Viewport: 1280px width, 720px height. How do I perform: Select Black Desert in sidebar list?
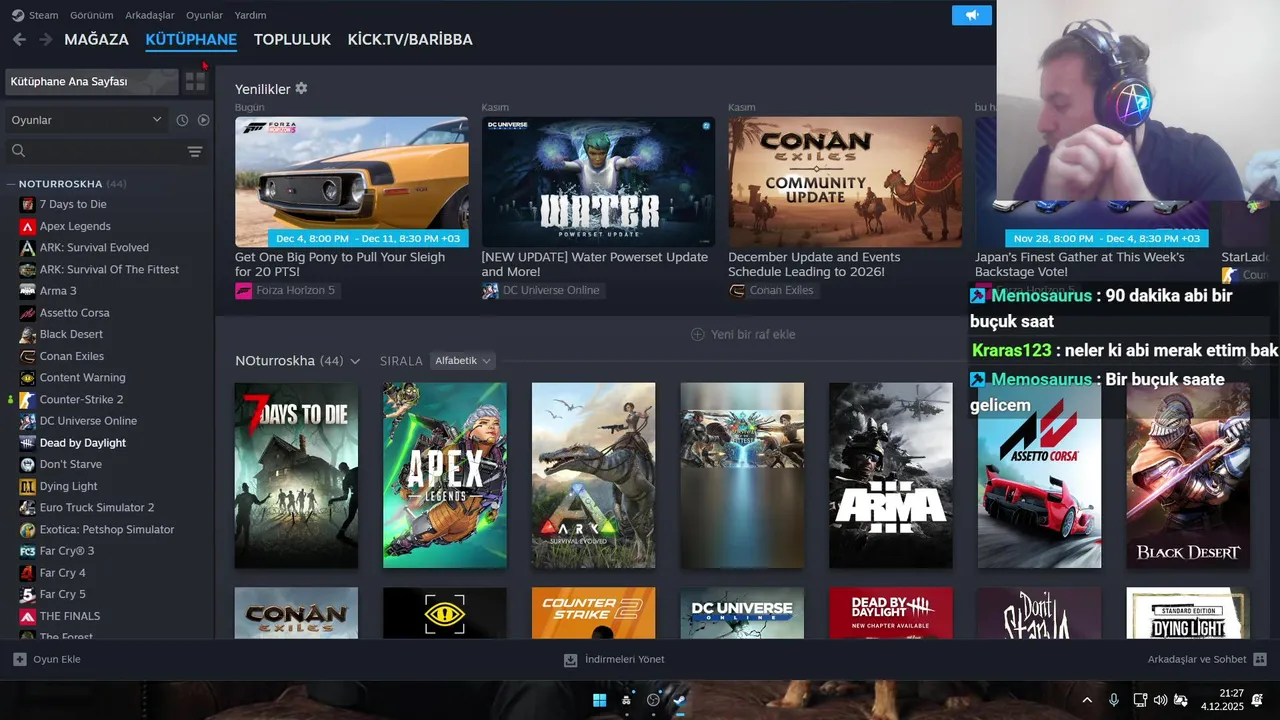click(x=71, y=334)
